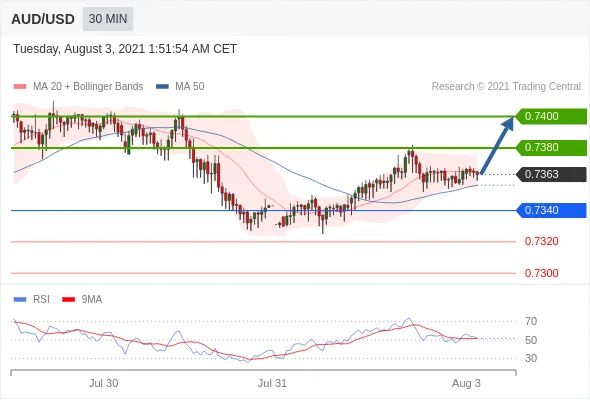The image size is (590, 400).
Task: Click the green 0.7380 resistance price tag
Action: pyautogui.click(x=551, y=148)
